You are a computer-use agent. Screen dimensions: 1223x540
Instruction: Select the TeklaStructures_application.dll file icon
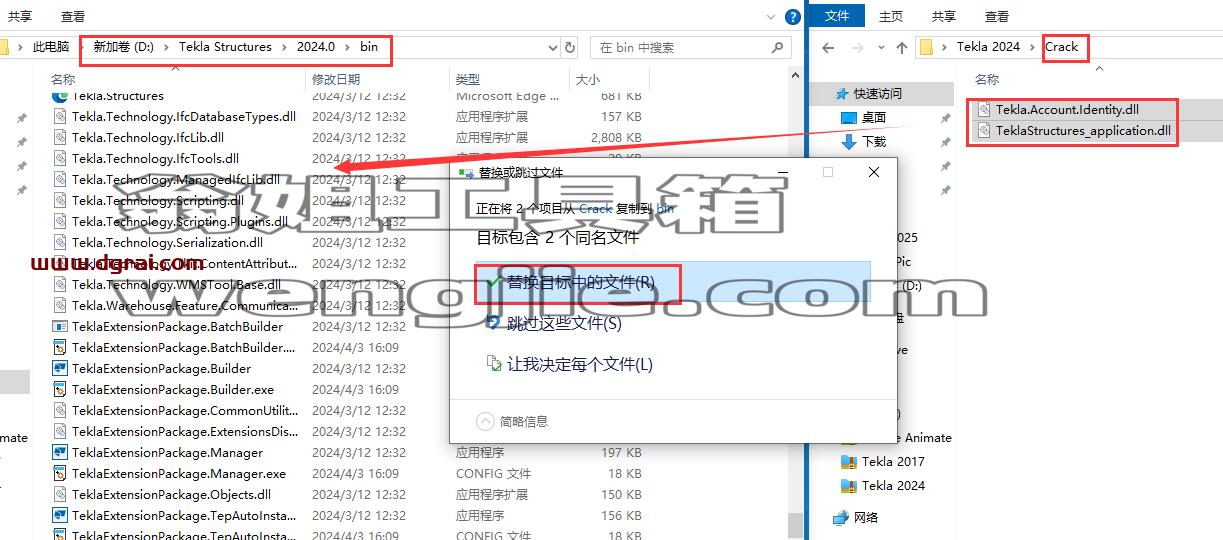[984, 131]
